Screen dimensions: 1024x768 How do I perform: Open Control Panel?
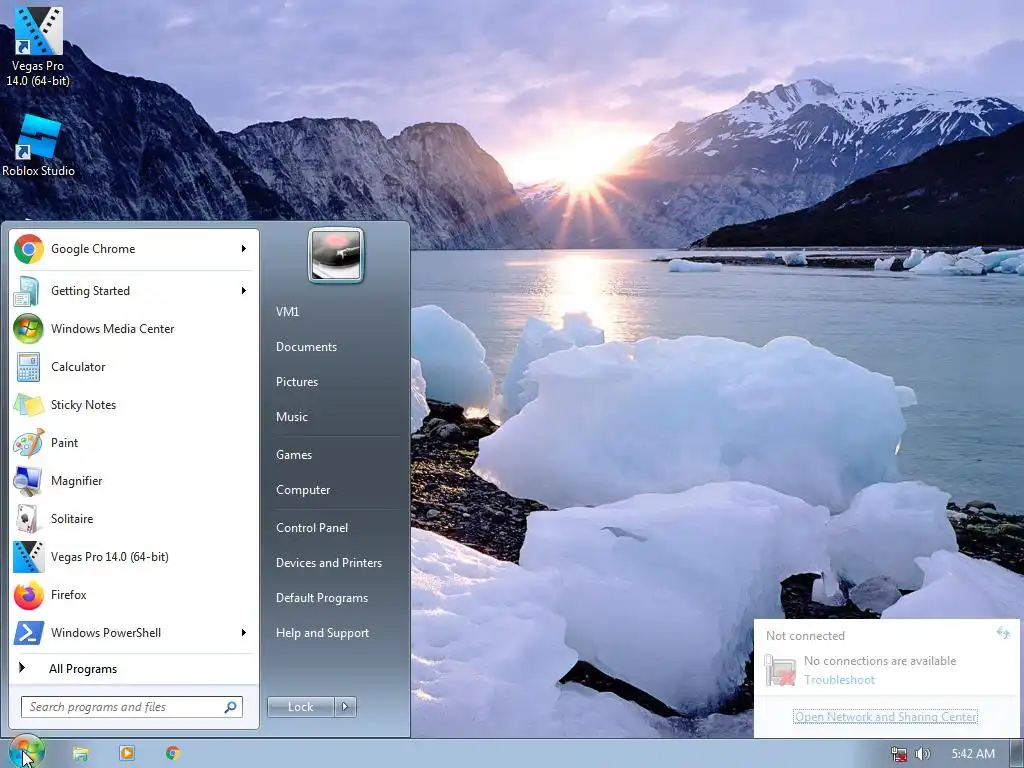312,528
